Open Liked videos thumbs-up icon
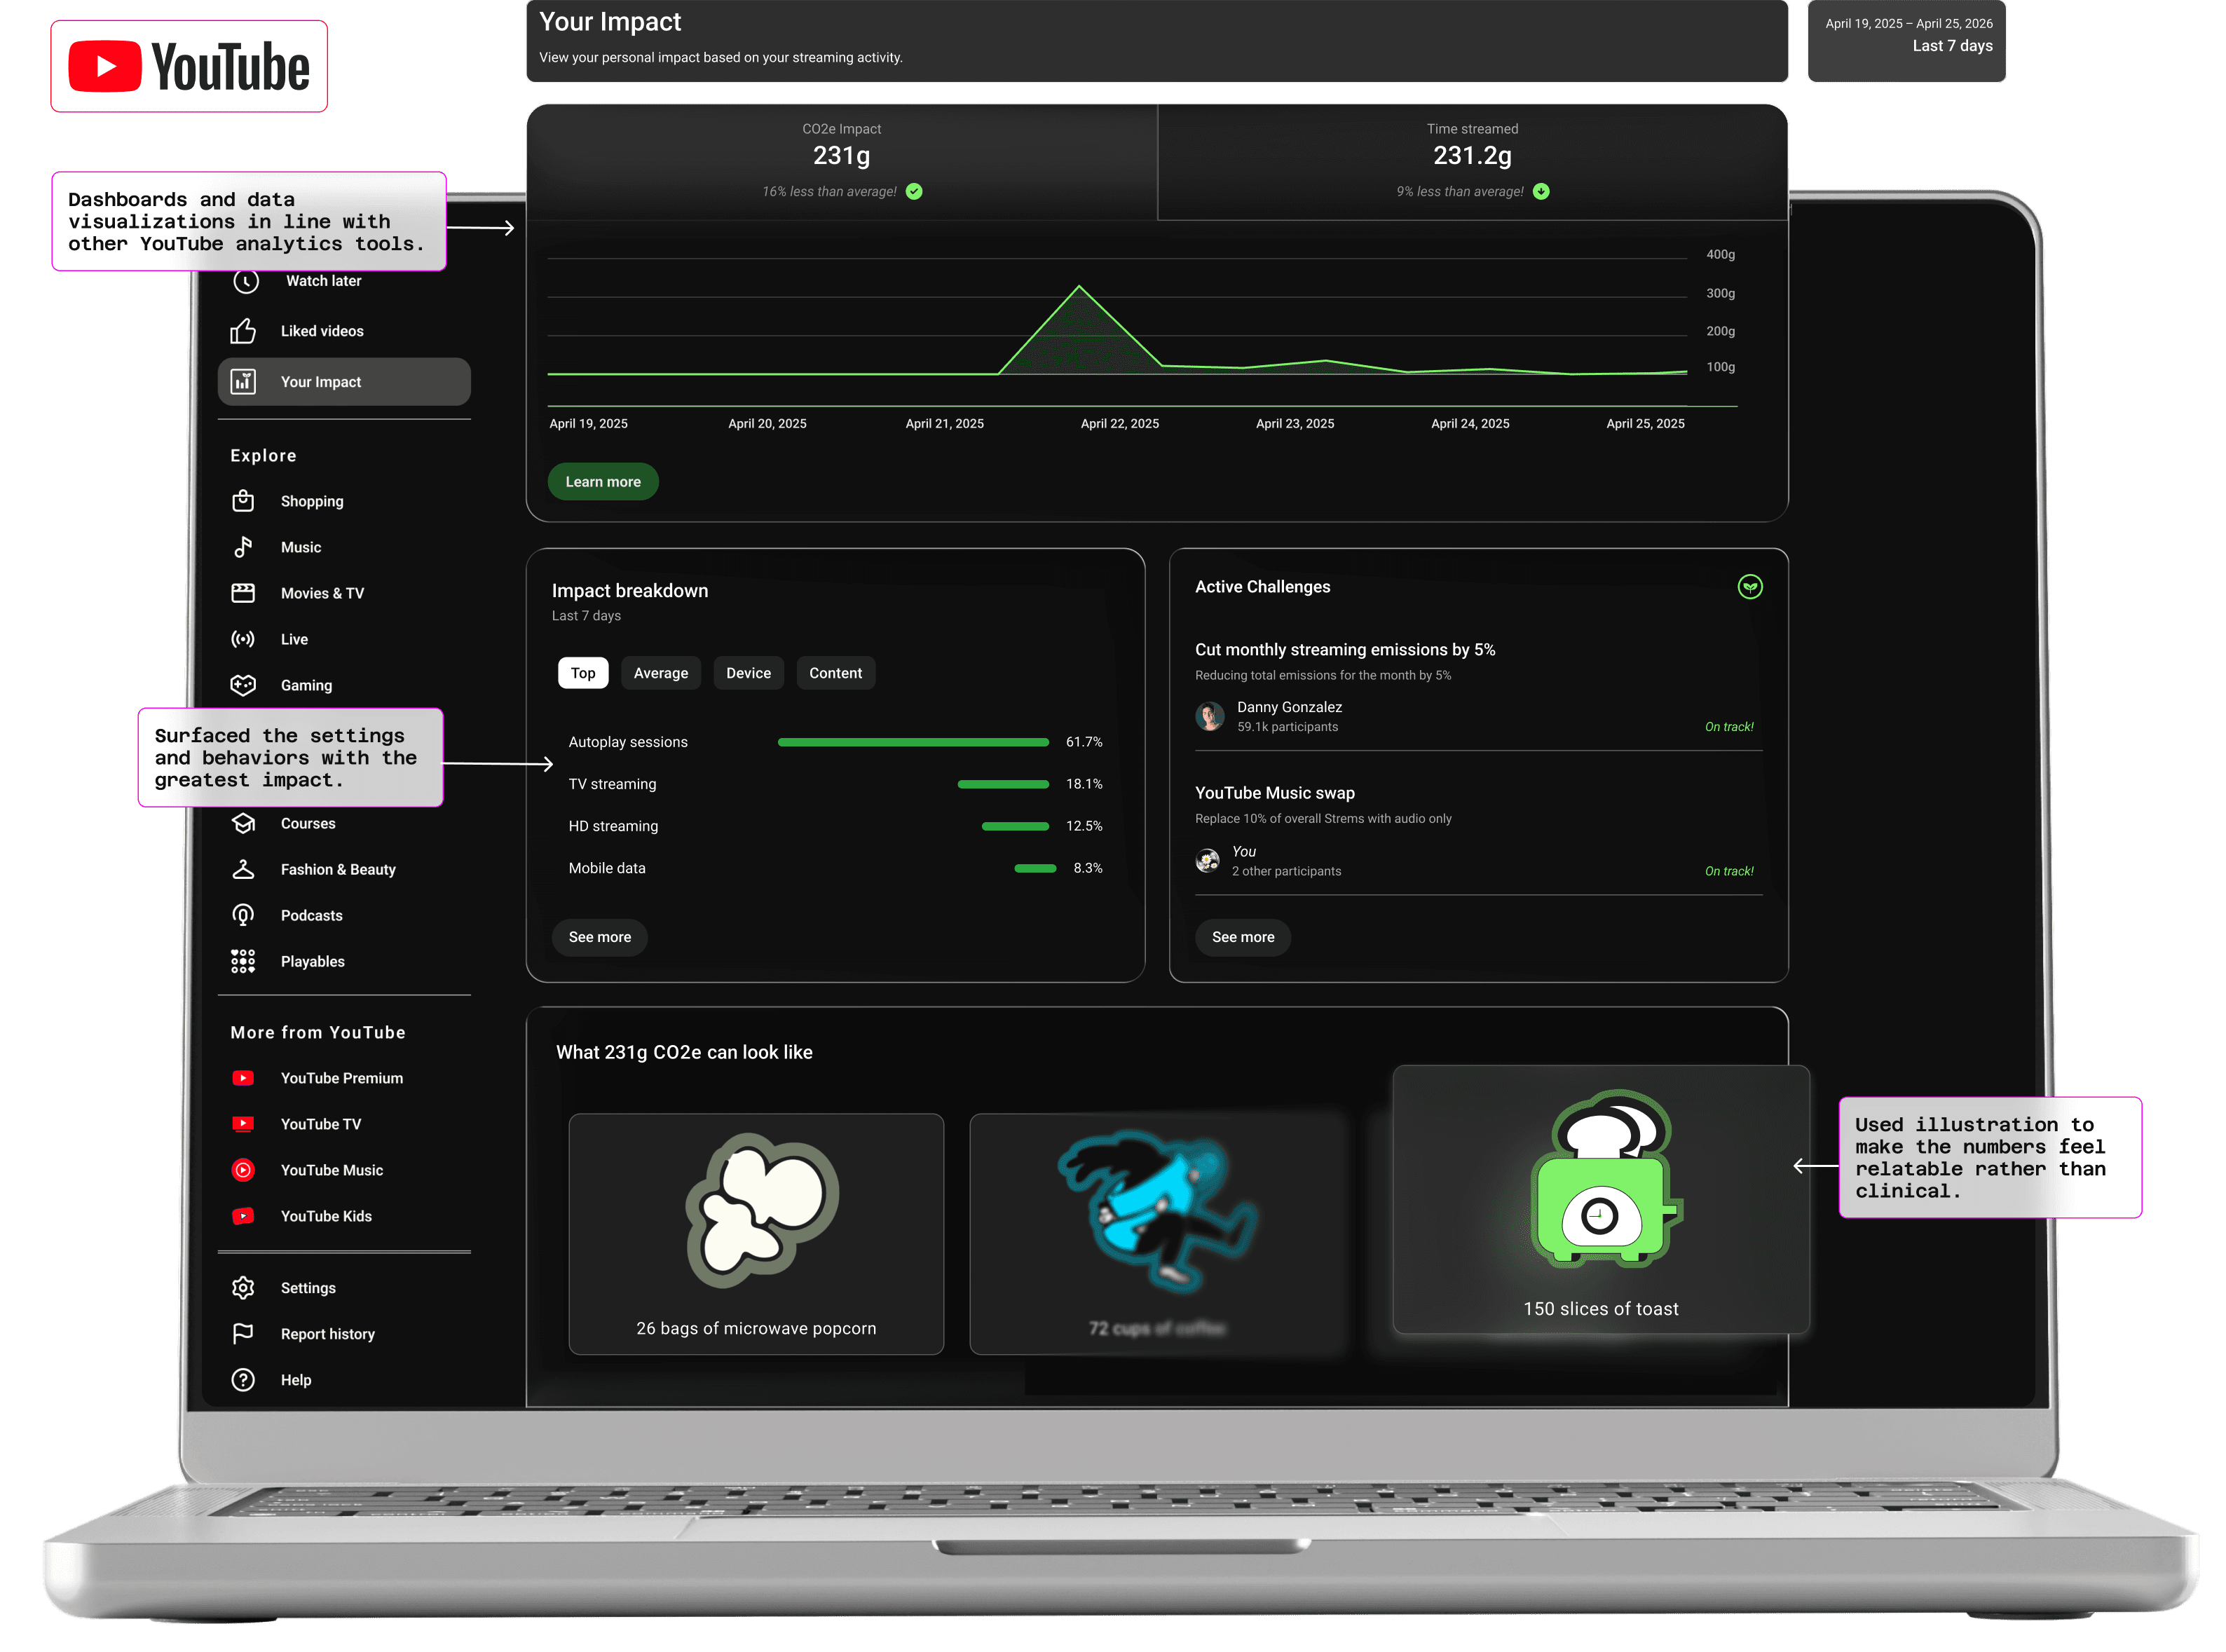 click(x=243, y=331)
